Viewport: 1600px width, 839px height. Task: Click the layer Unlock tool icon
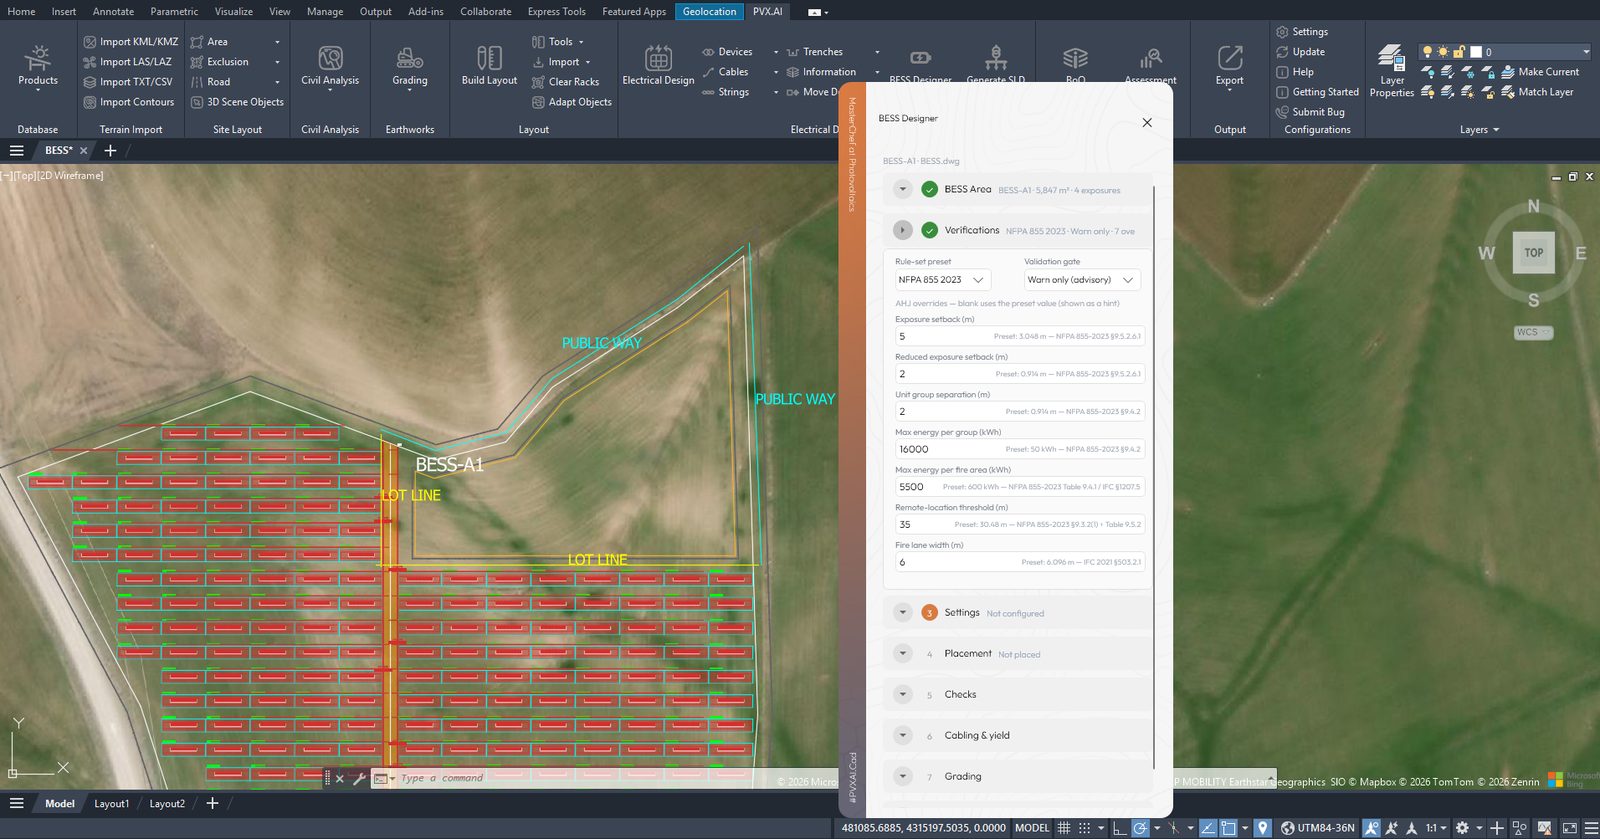pyautogui.click(x=1488, y=92)
